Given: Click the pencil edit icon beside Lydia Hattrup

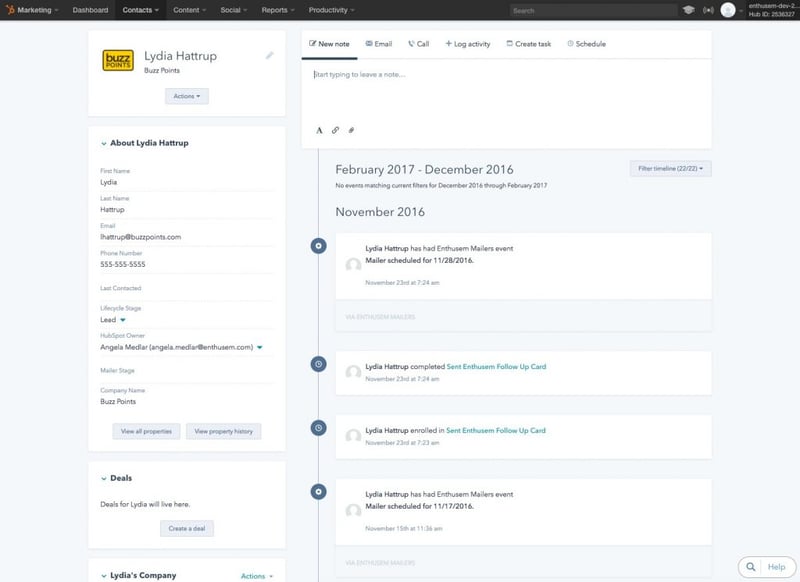Looking at the screenshot, I should (x=269, y=55).
